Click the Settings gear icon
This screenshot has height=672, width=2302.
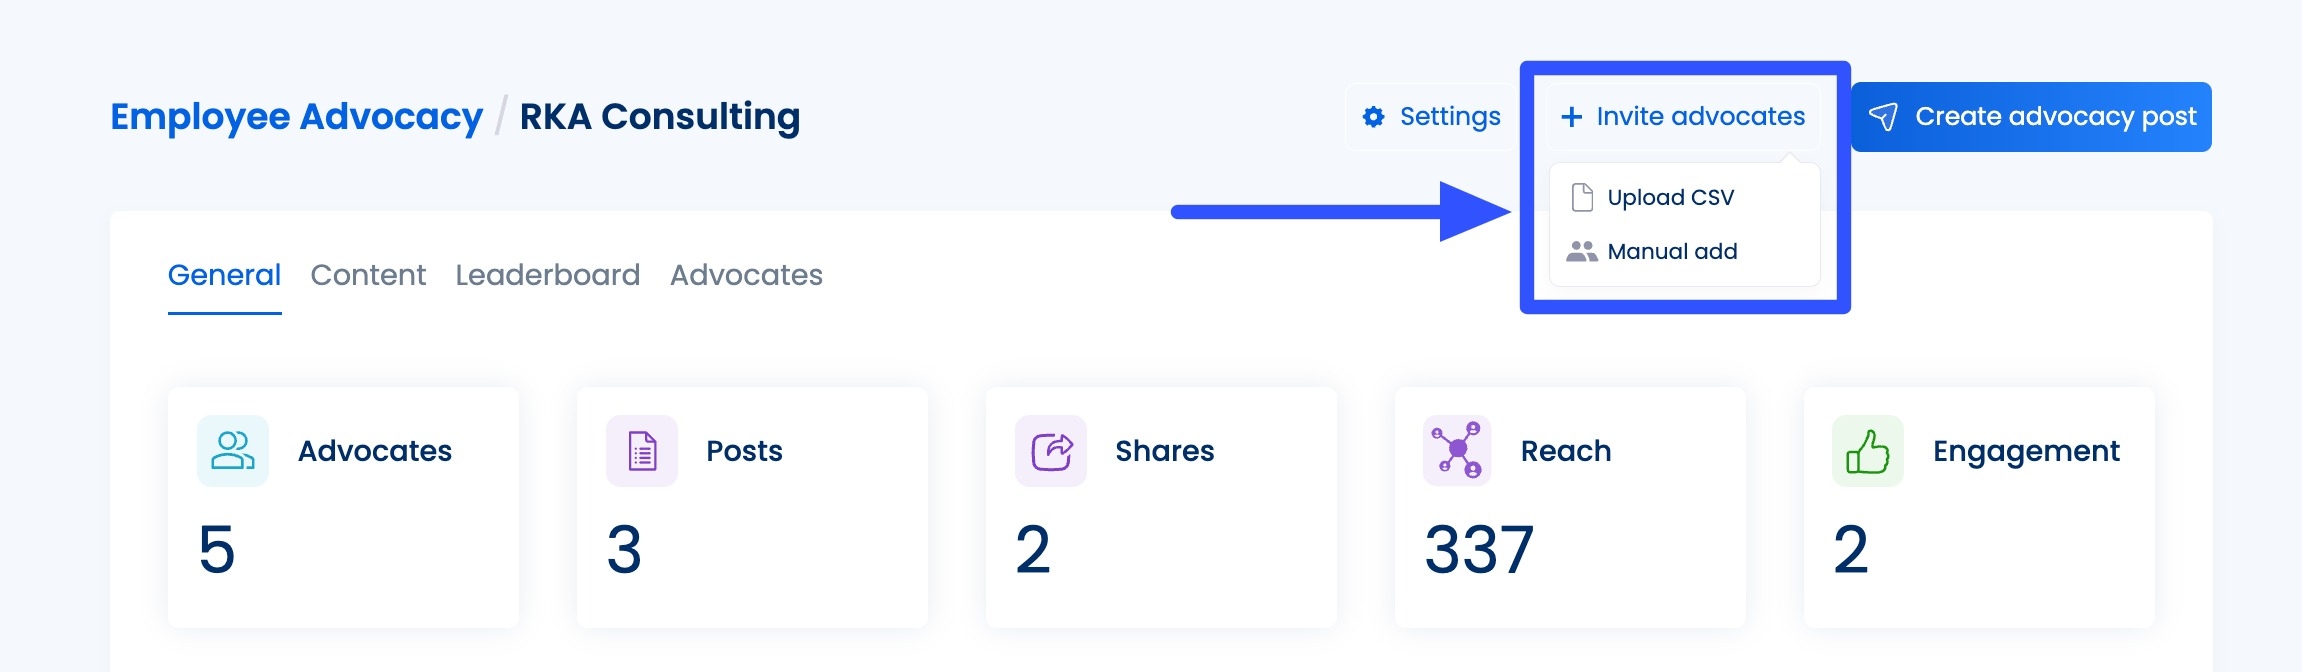[x=1374, y=117]
